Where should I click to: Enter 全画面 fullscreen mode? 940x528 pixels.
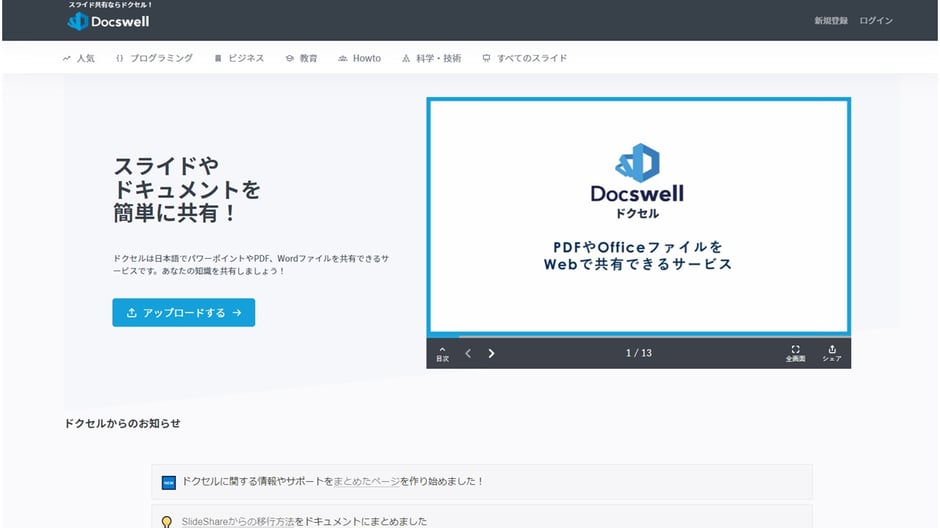pos(796,354)
